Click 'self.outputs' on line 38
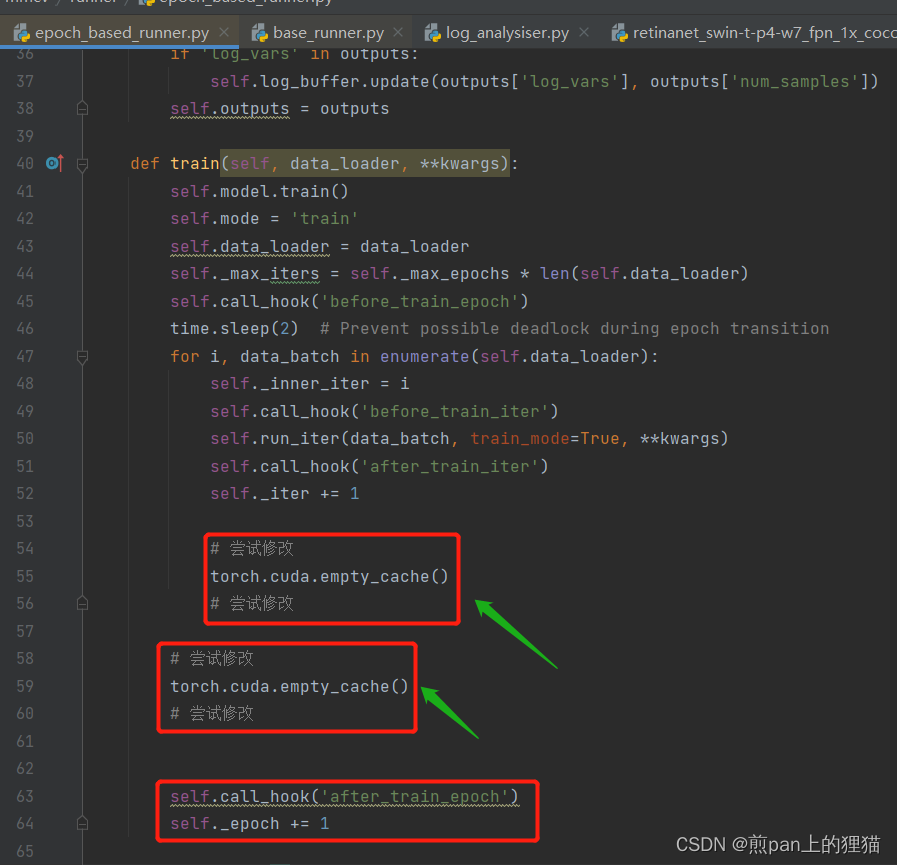897x865 pixels. (230, 109)
